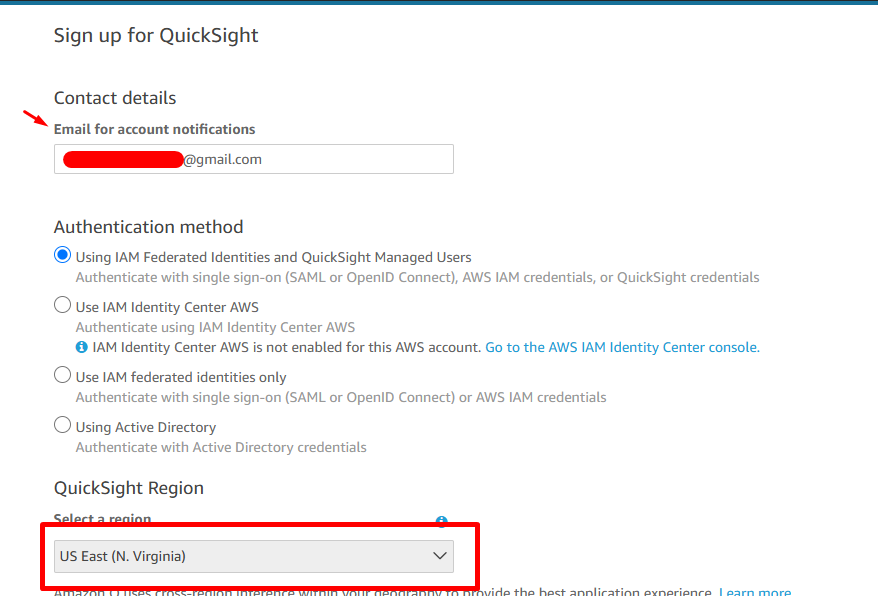Select IAM Federated Identities and QuickSight Managed Users

[63, 256]
